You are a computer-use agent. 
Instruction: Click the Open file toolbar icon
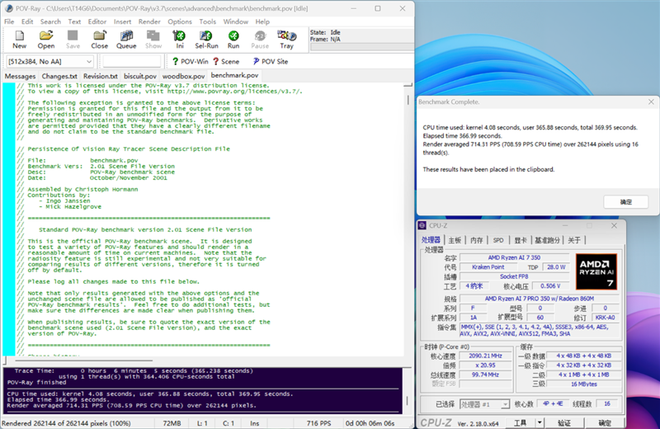coord(46,39)
